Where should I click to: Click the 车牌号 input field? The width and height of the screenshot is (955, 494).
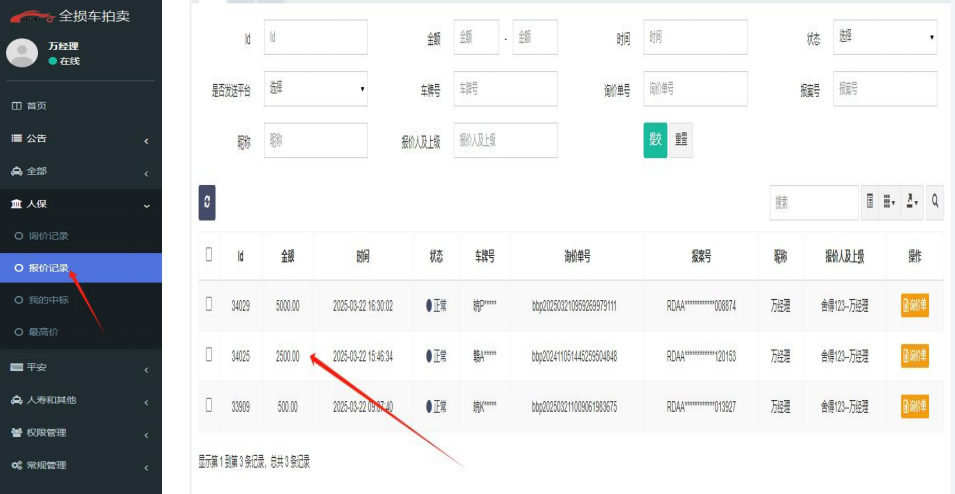point(505,89)
